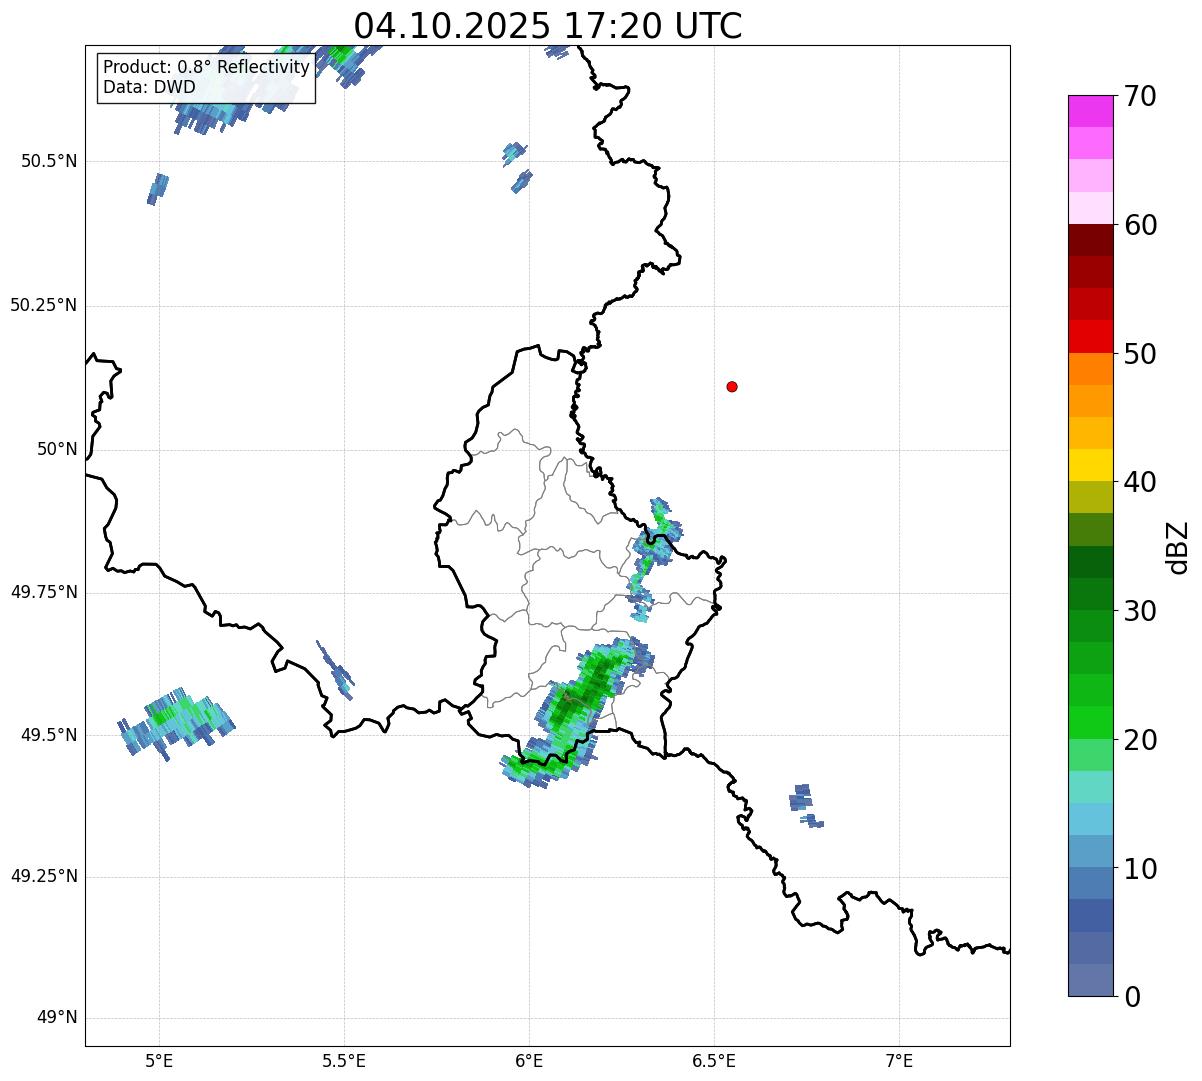Click the latitude label "50°N"

point(57,449)
